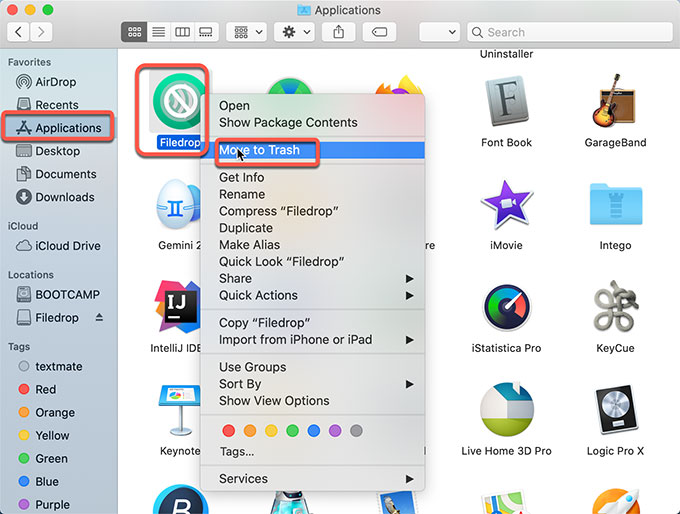Open the gear Action menu
Screen dimensions: 680x514
click(x=295, y=32)
